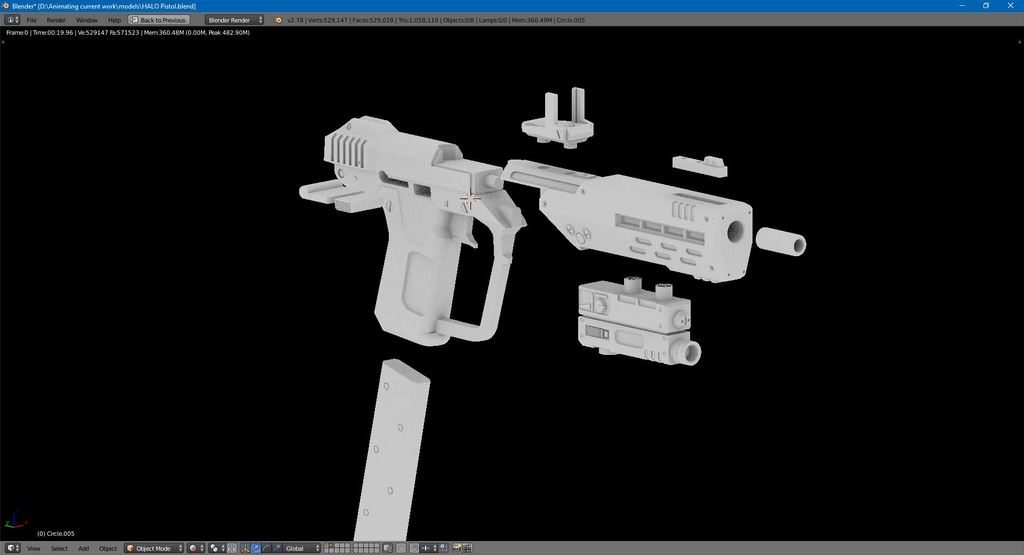
Task: Click the (0) Circle.005 object label
Action: tap(56, 533)
